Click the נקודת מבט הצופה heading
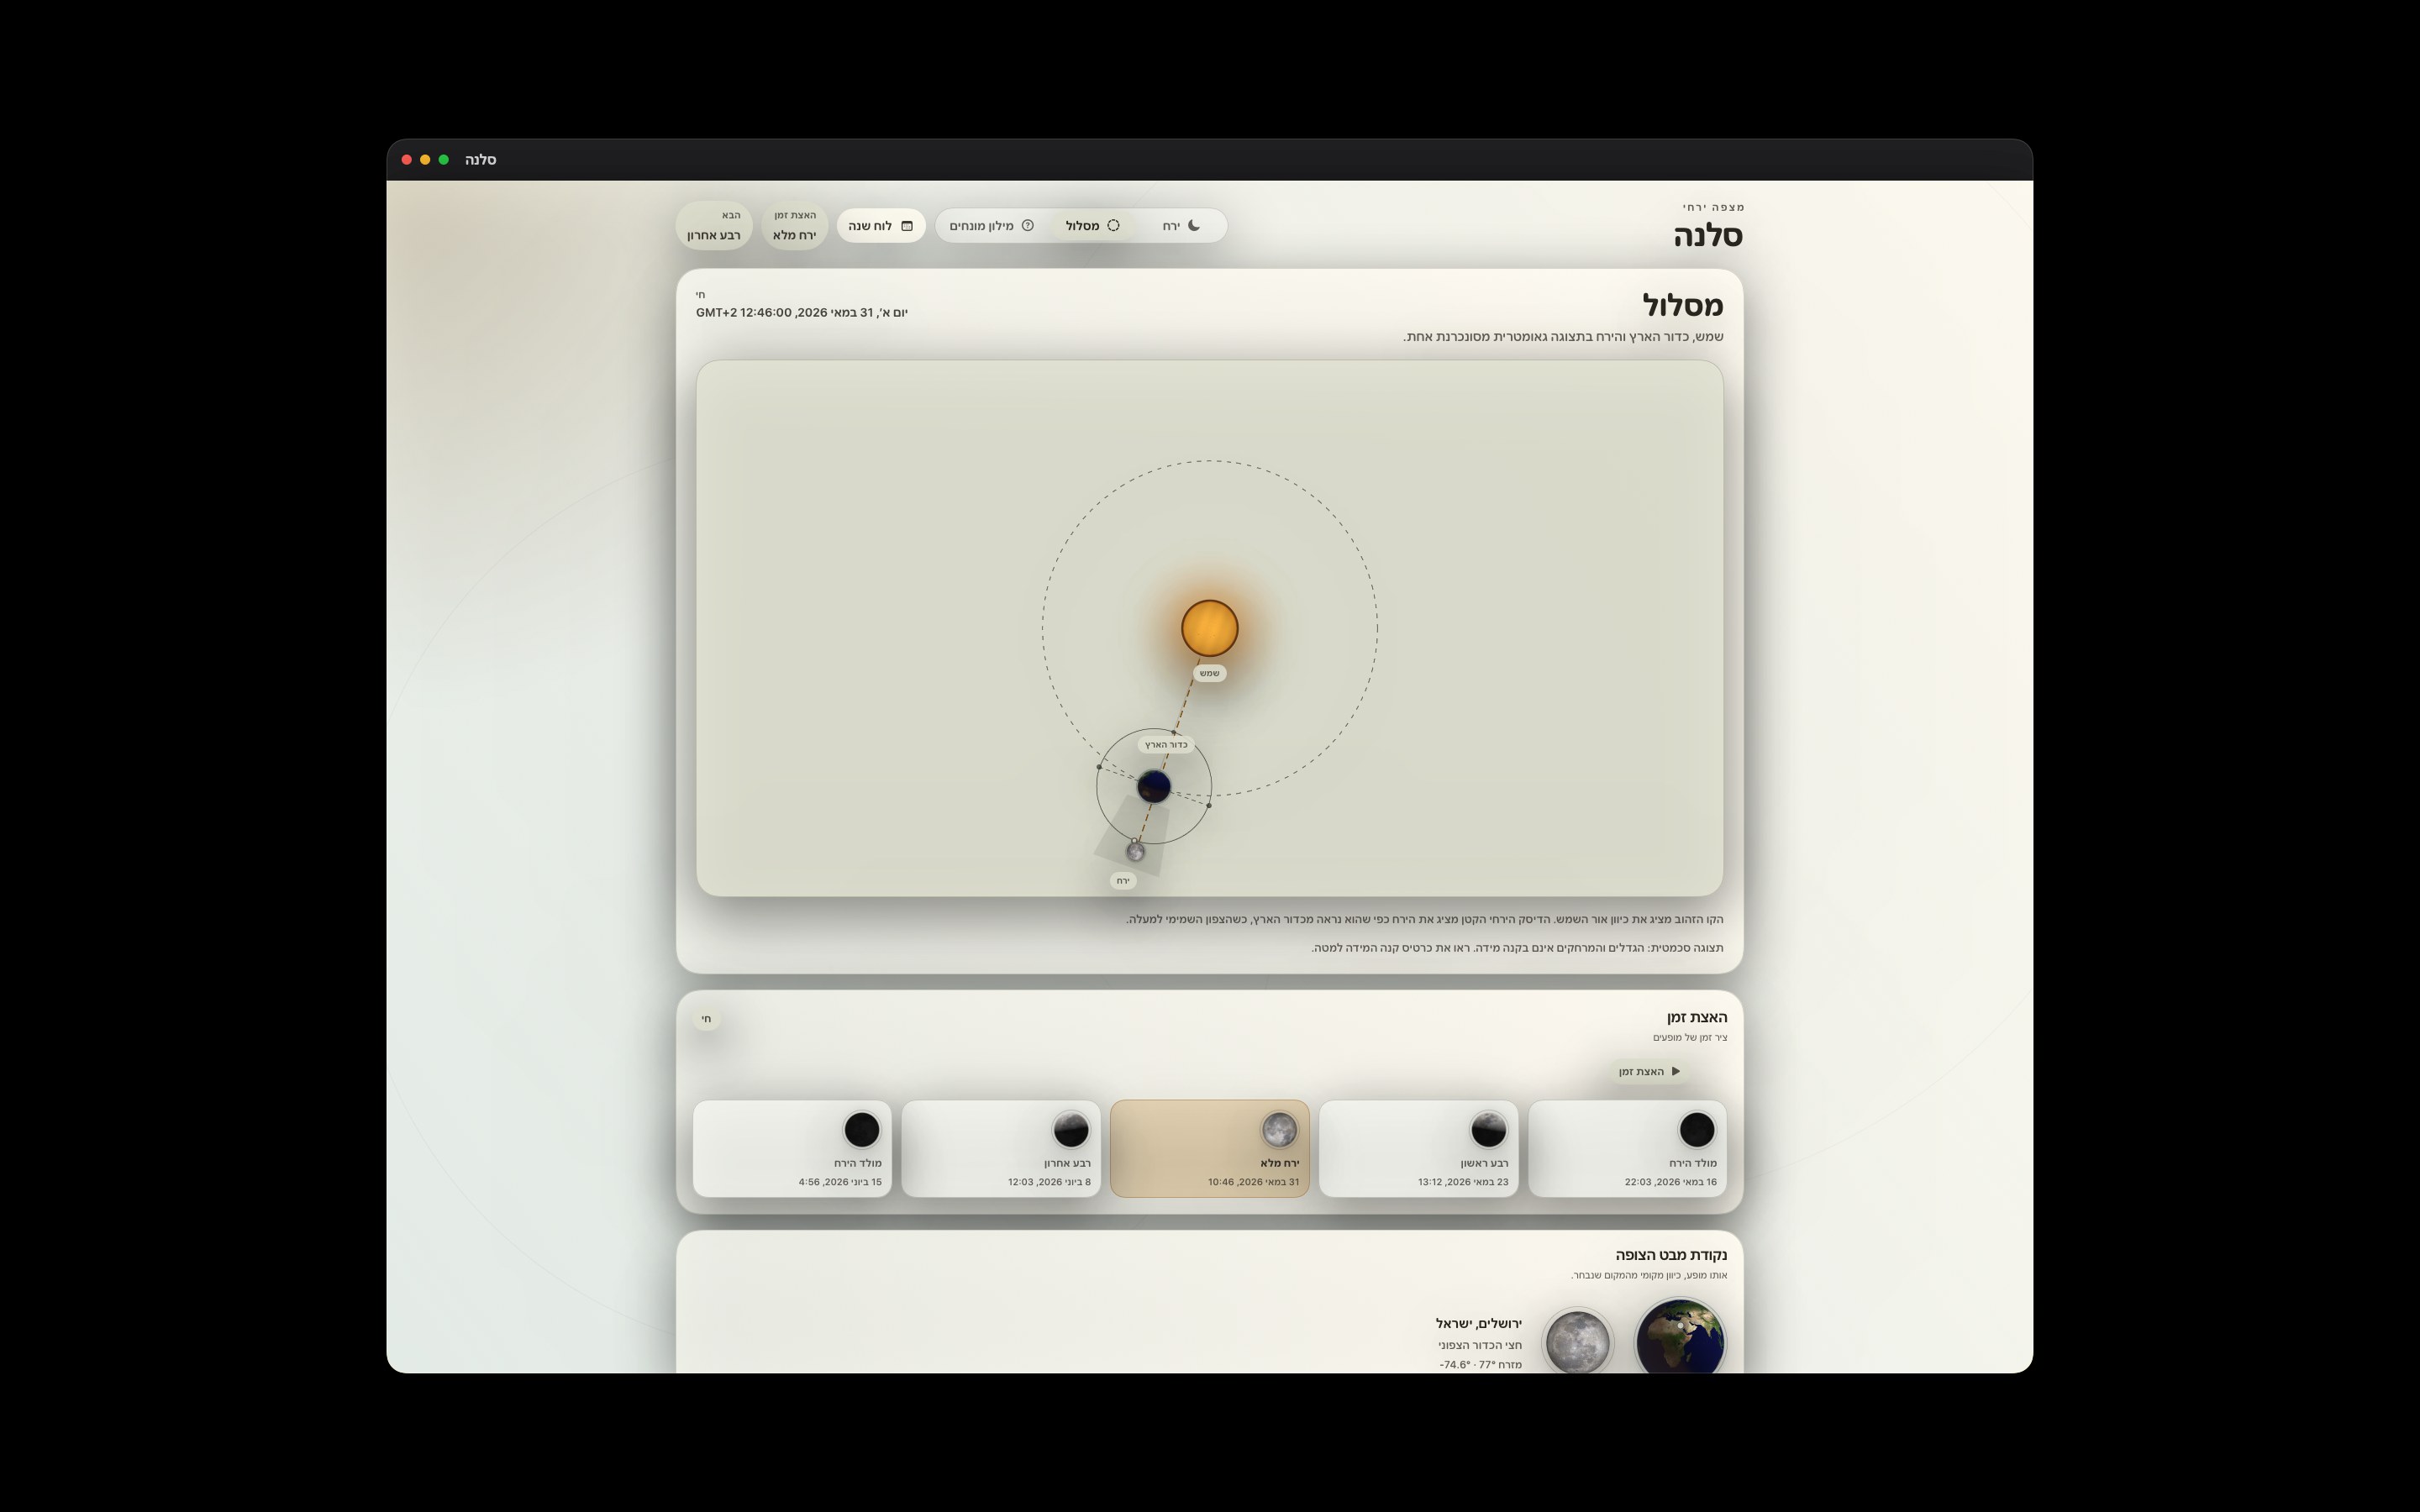 coord(1671,1255)
